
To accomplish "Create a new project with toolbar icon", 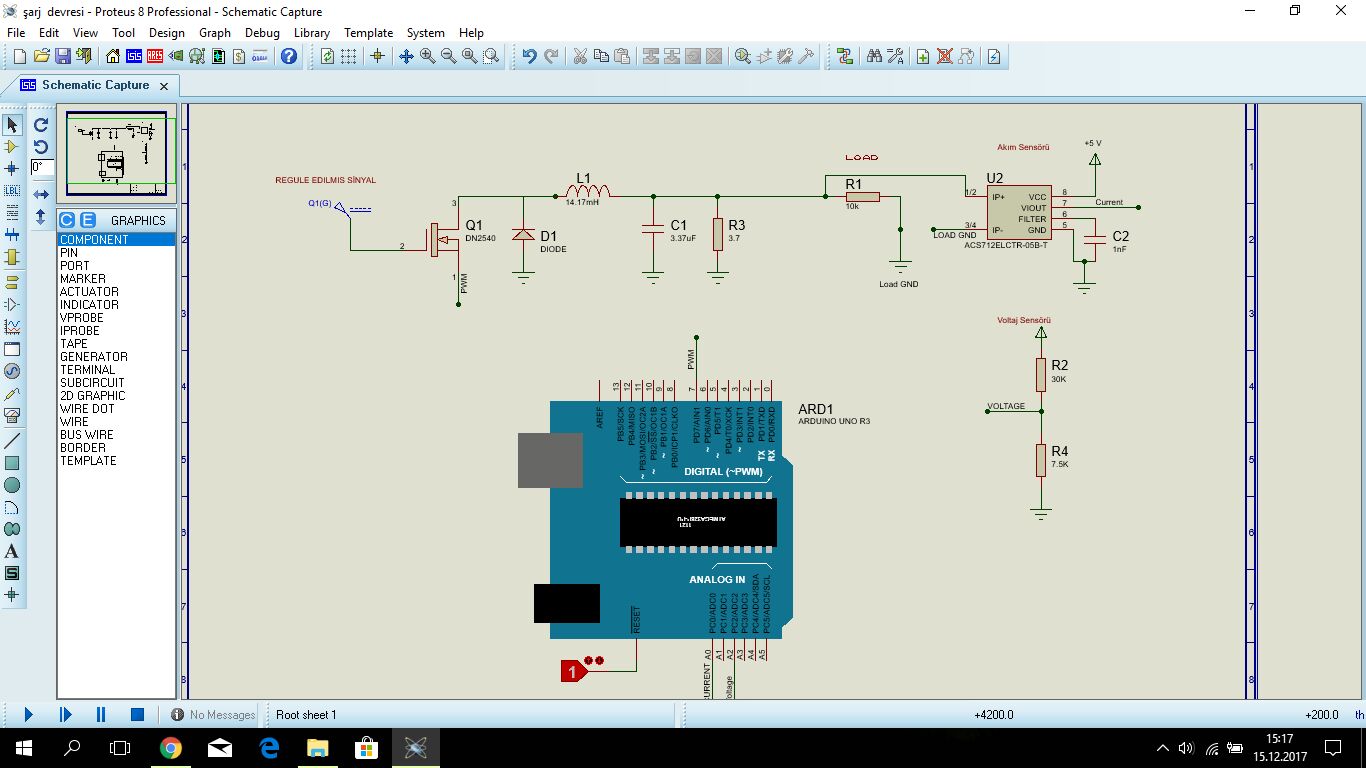I will coord(19,56).
